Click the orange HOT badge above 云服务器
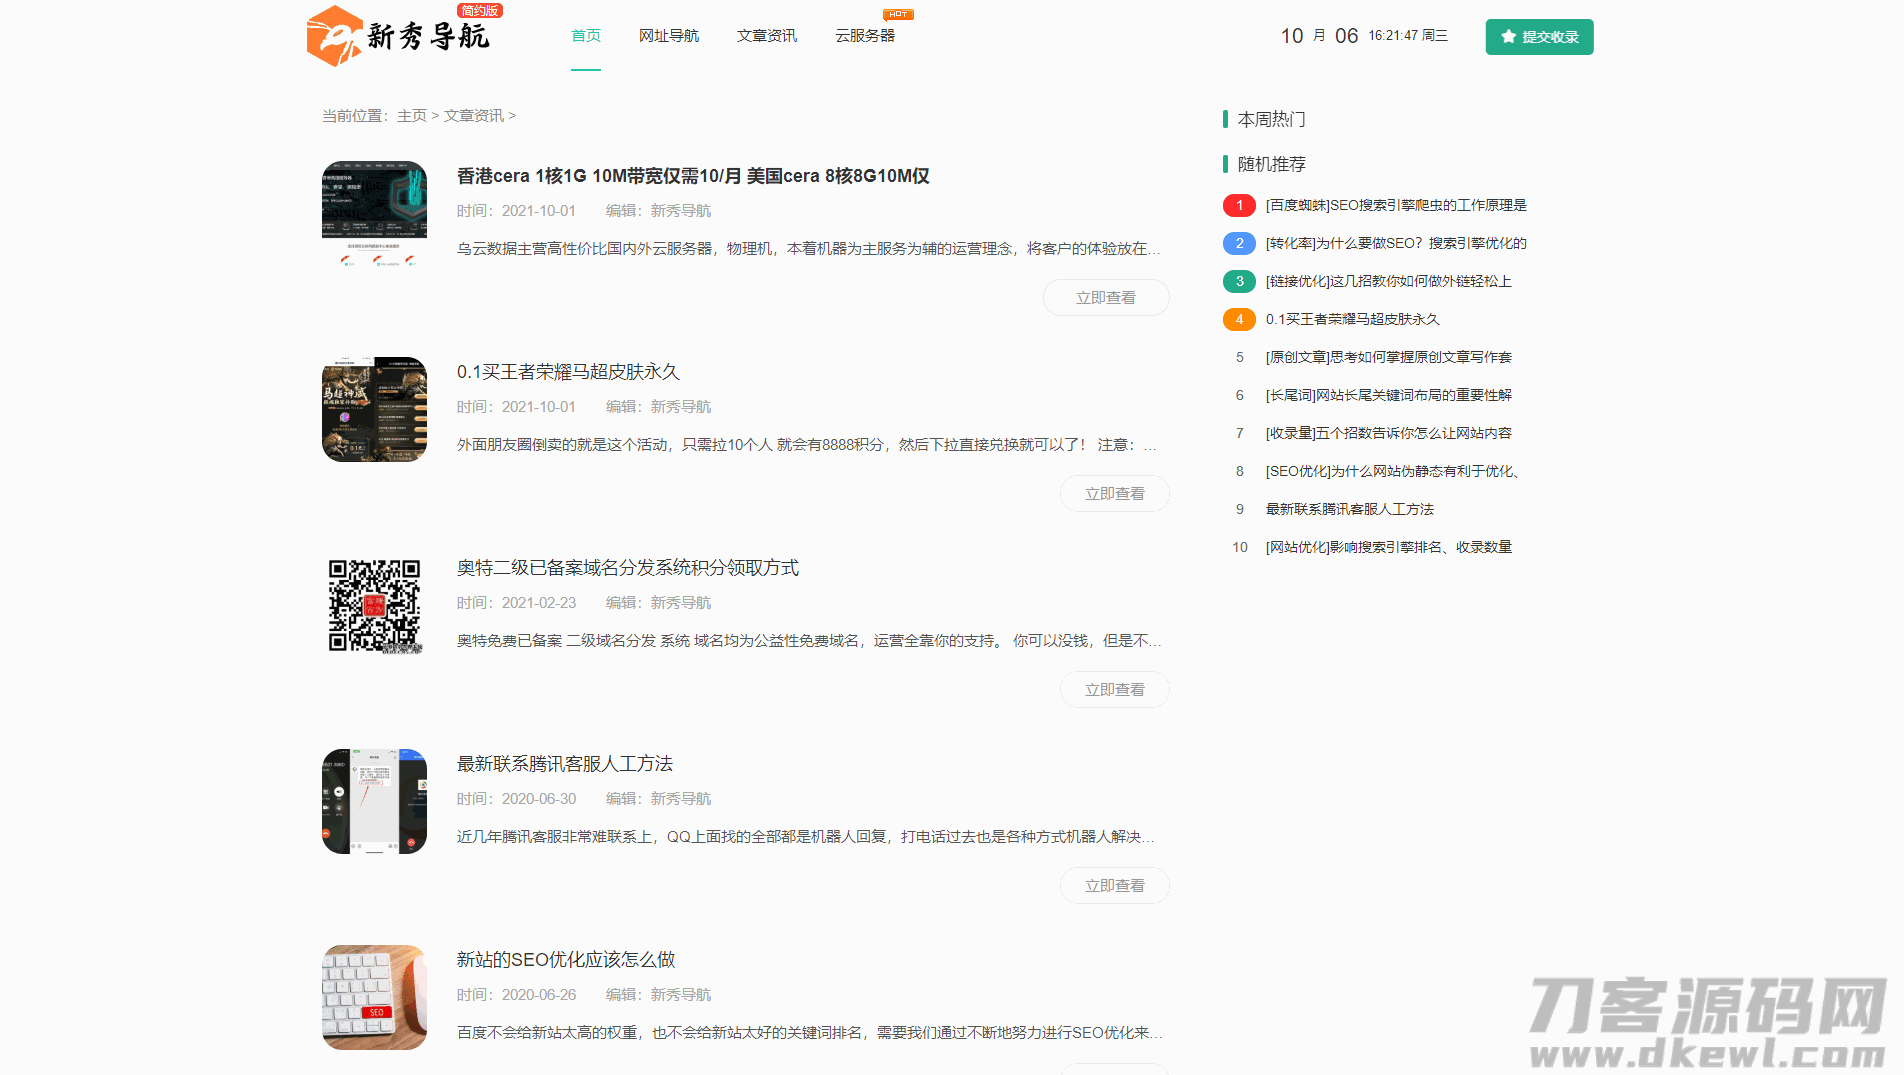Screen dimensions: 1904x1075 click(898, 14)
